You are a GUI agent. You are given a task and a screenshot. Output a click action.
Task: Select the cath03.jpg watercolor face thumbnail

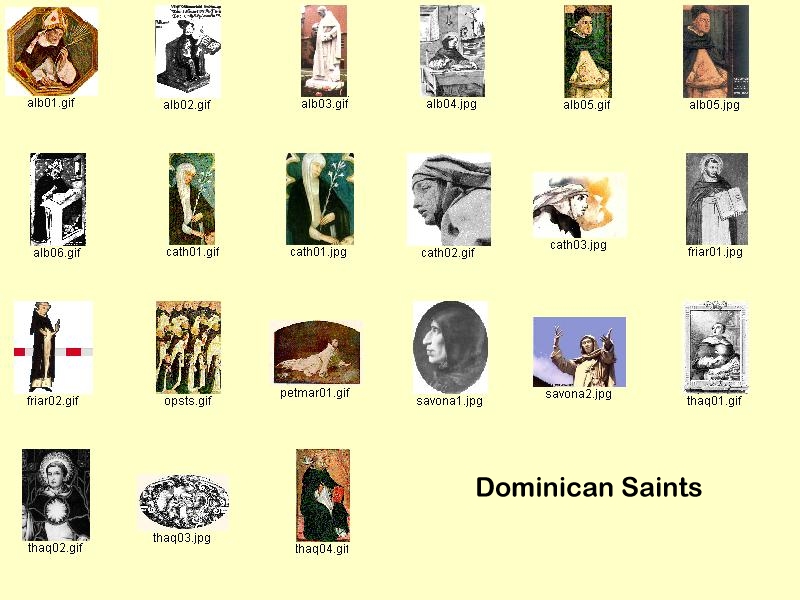click(x=579, y=206)
